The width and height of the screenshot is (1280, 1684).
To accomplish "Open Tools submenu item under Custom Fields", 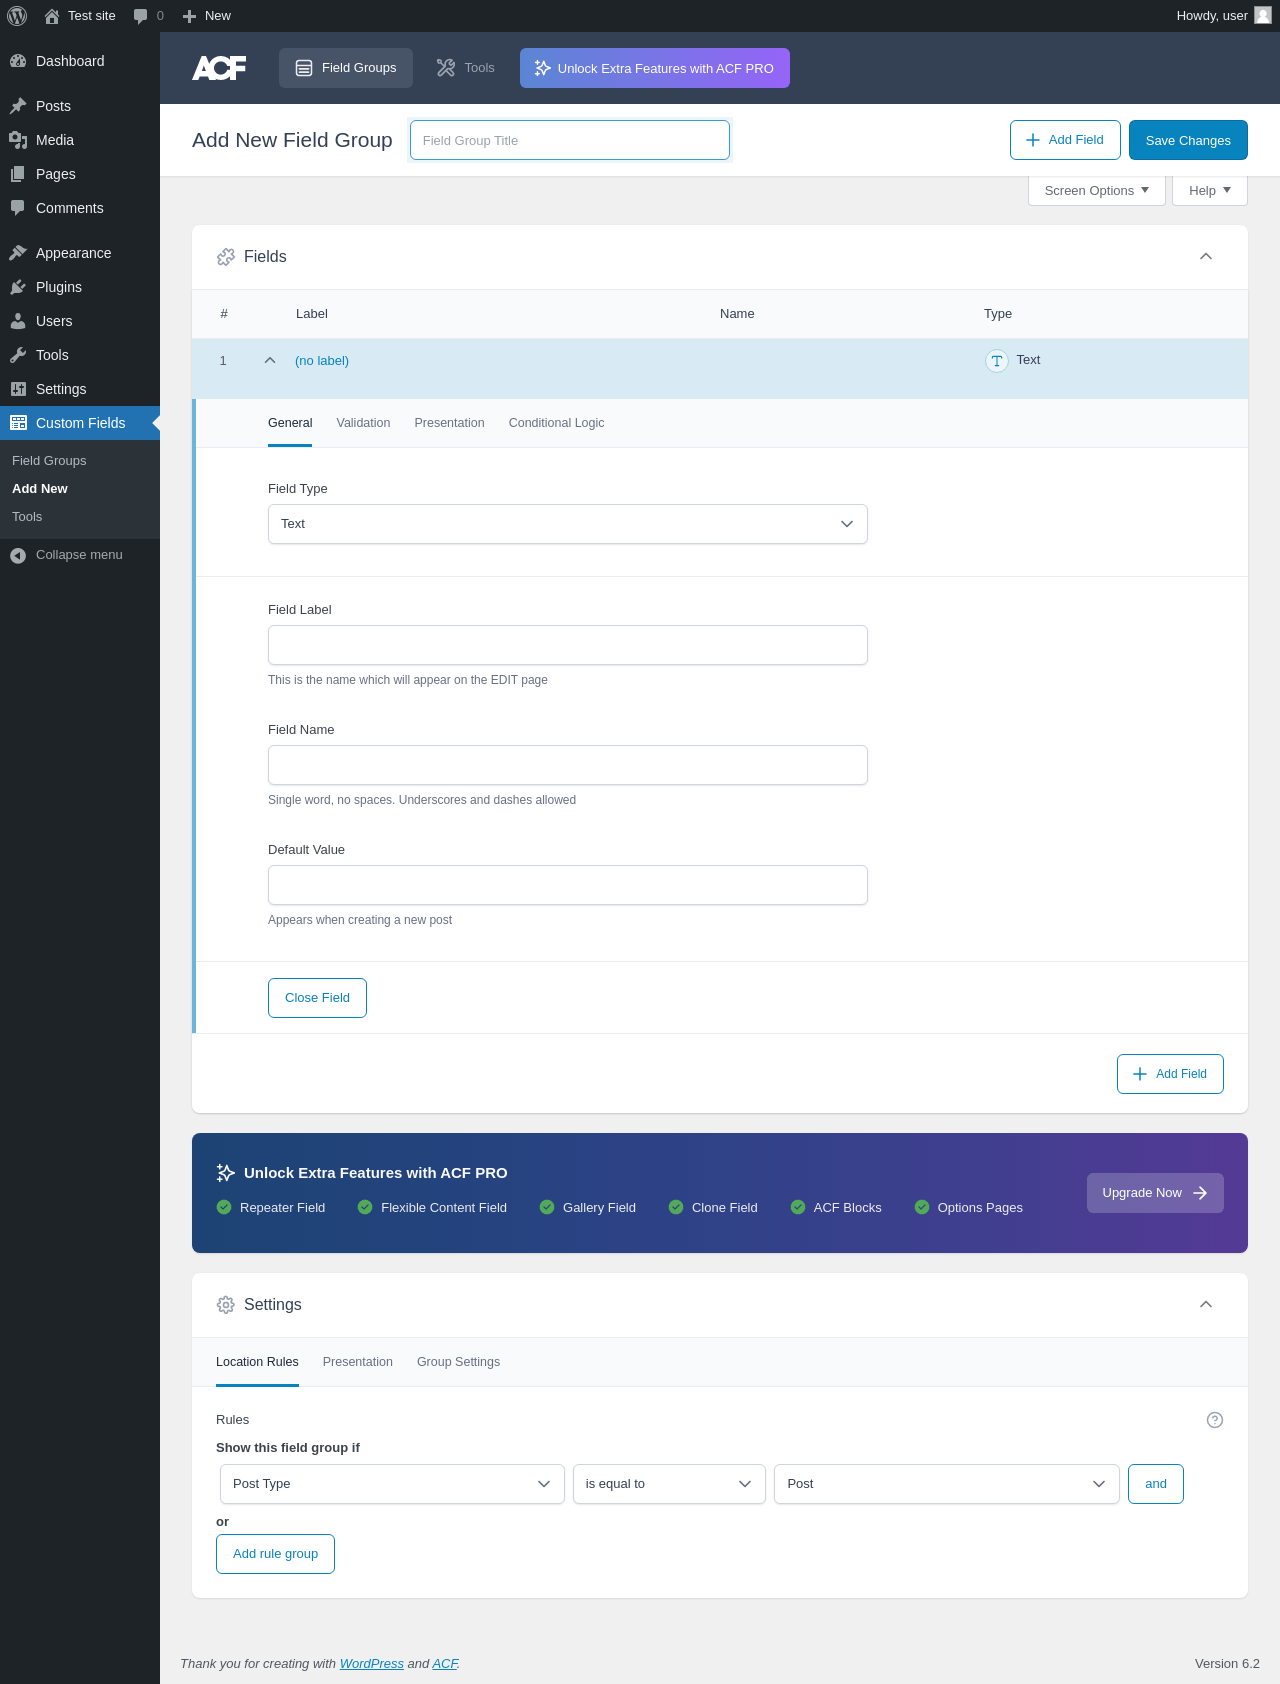I will (x=27, y=517).
